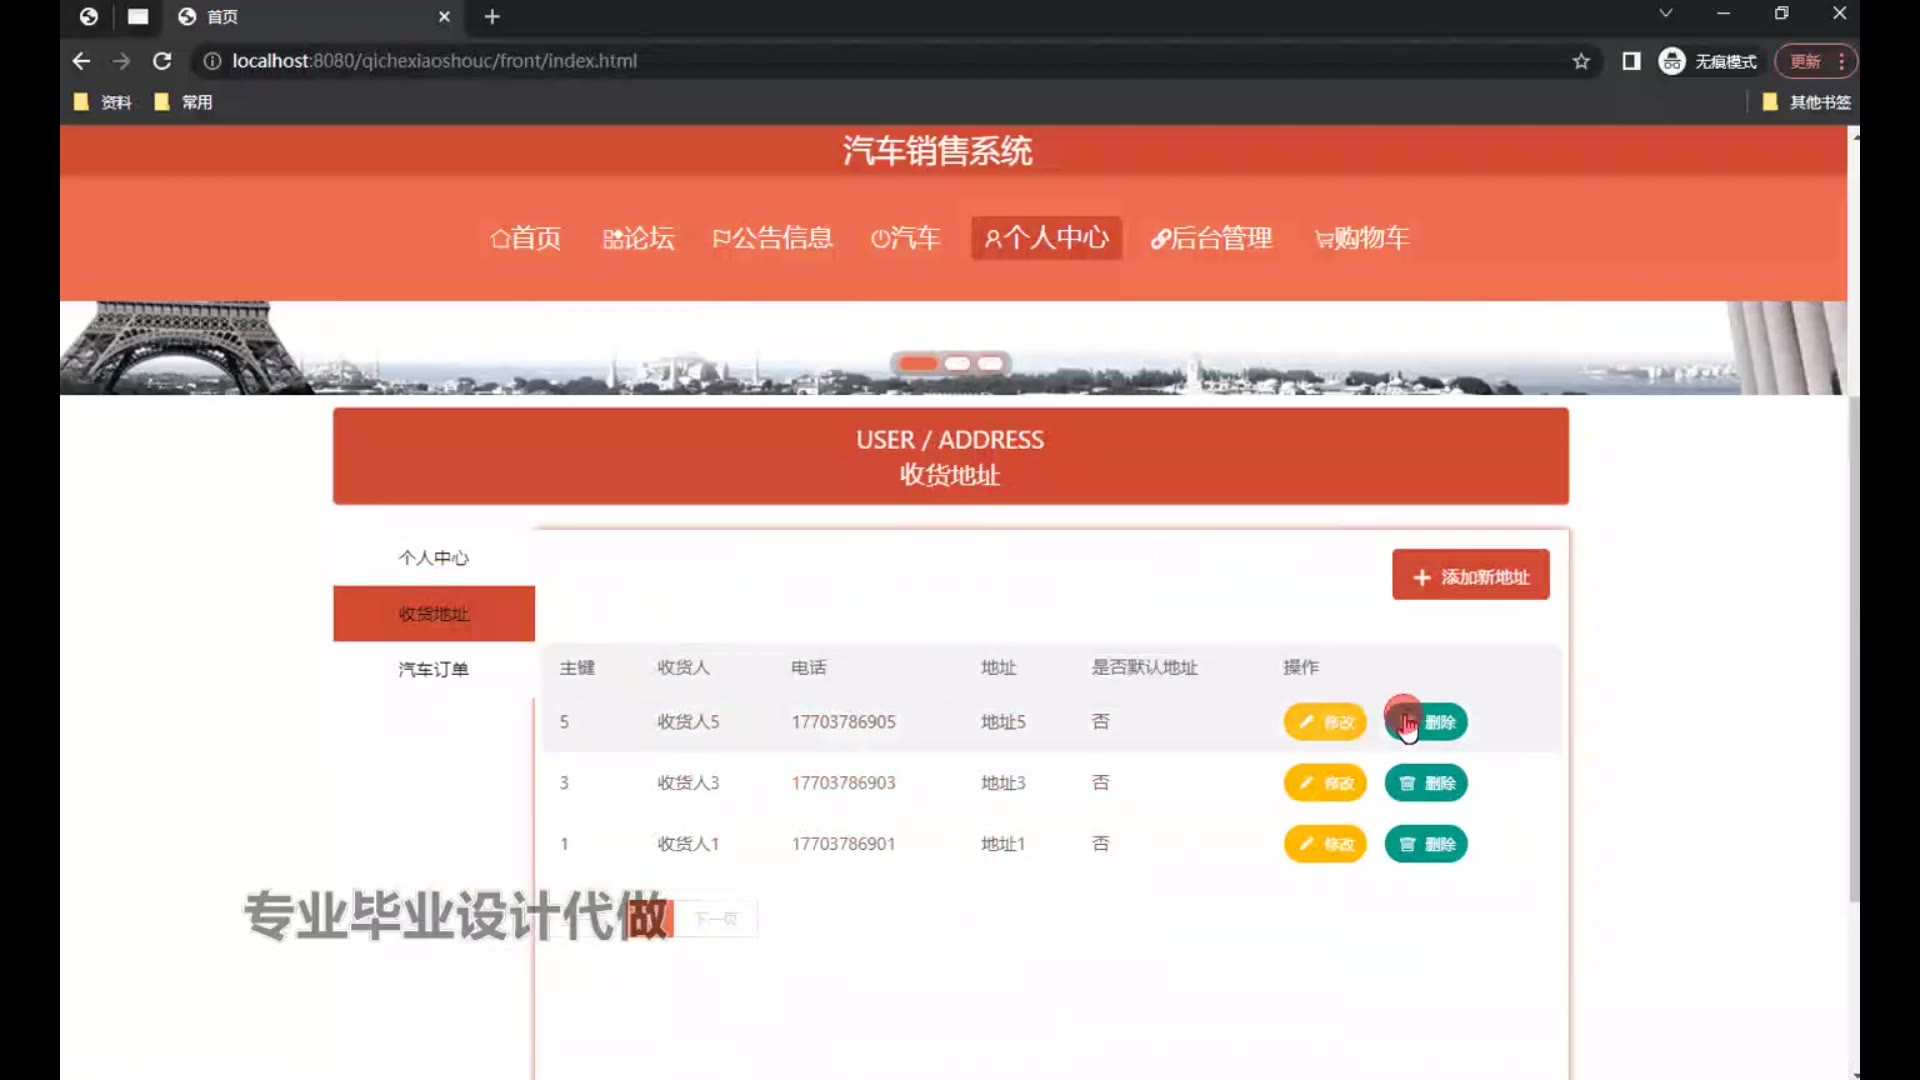Click the back navigation arrow
The image size is (1920, 1080).
[82, 61]
